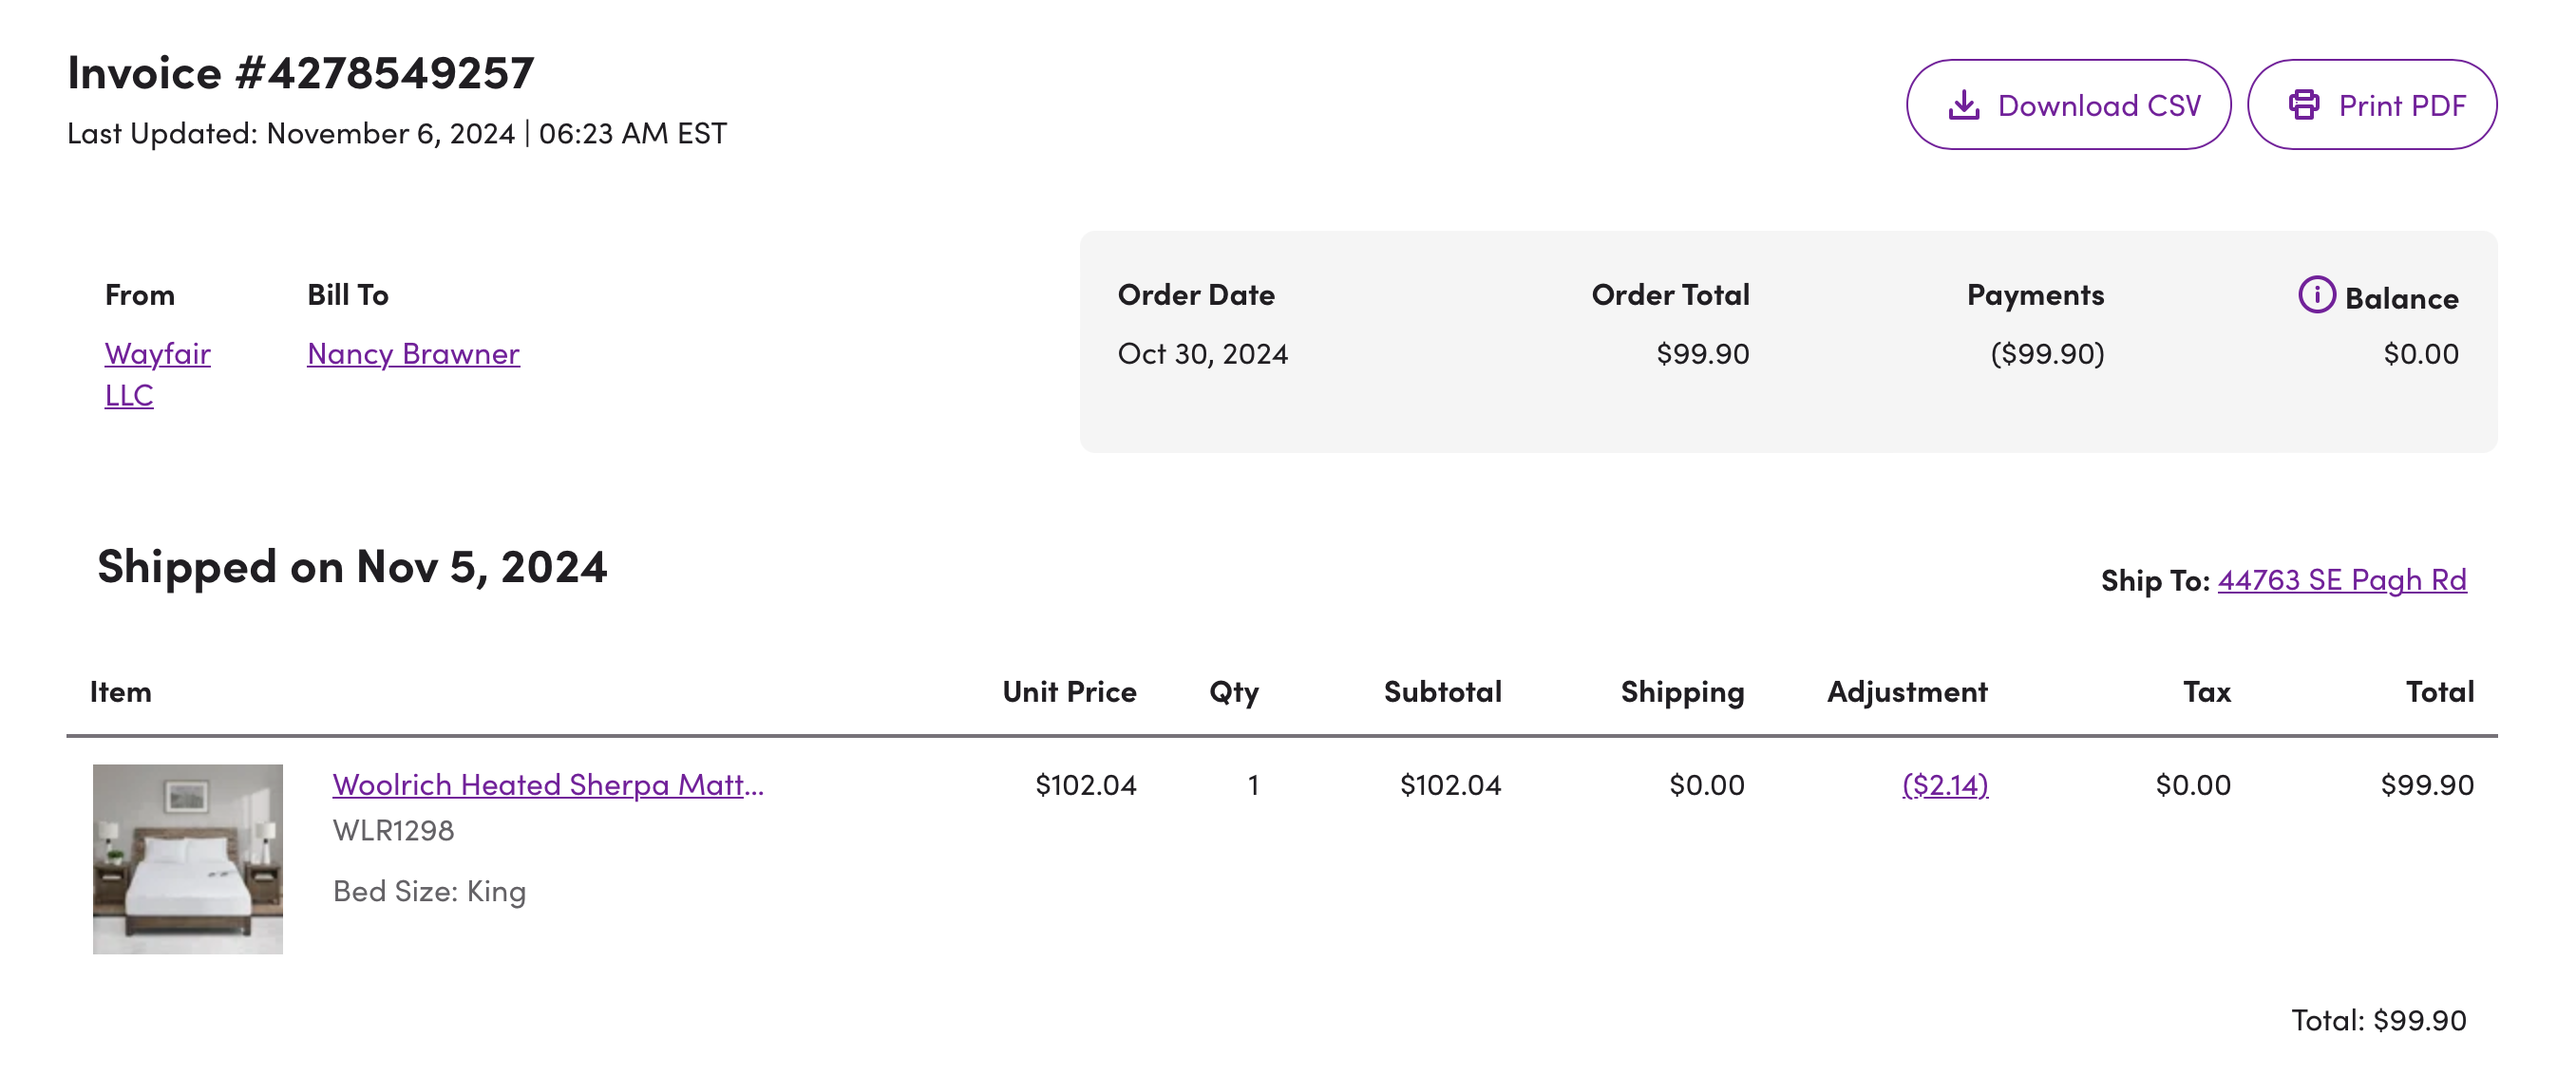The image size is (2576, 1075).
Task: Click the Order Total amount $99.90
Action: [x=1702, y=353]
